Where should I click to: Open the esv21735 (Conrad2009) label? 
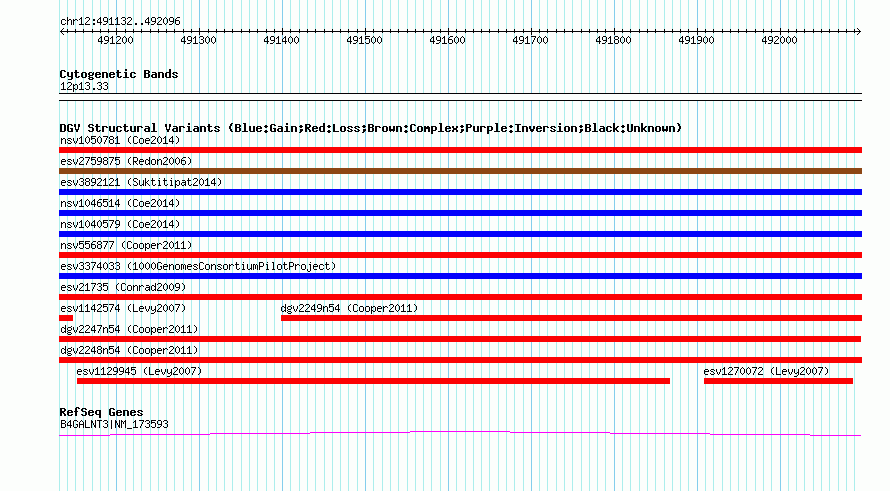click(x=123, y=287)
